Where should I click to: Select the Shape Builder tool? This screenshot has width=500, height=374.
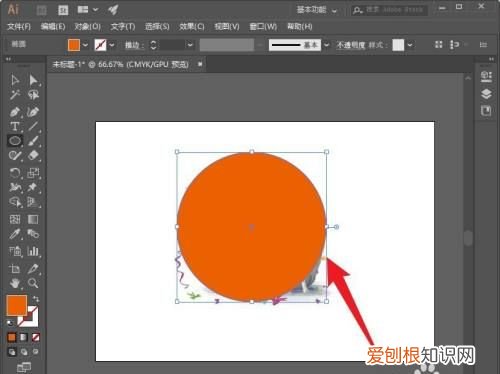(x=15, y=202)
